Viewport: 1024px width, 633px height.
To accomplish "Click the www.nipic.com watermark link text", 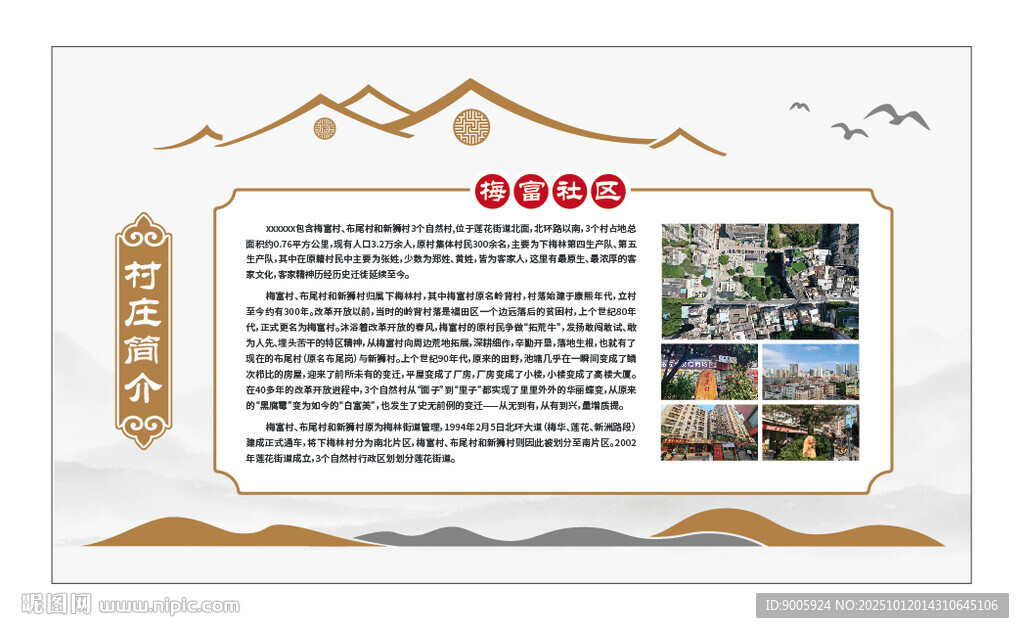I will (x=169, y=606).
